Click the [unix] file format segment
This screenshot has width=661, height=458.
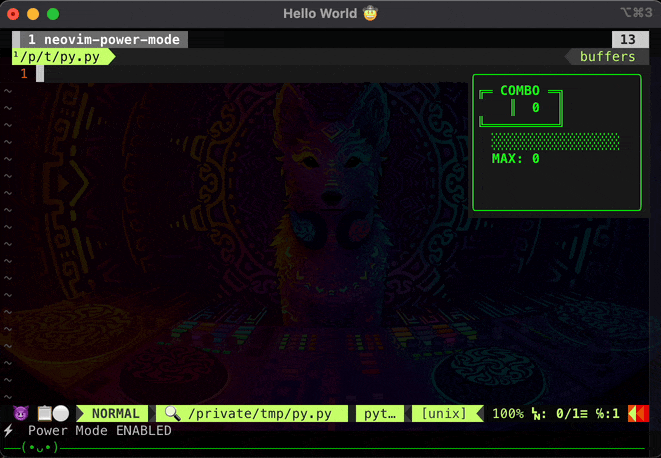click(x=446, y=413)
